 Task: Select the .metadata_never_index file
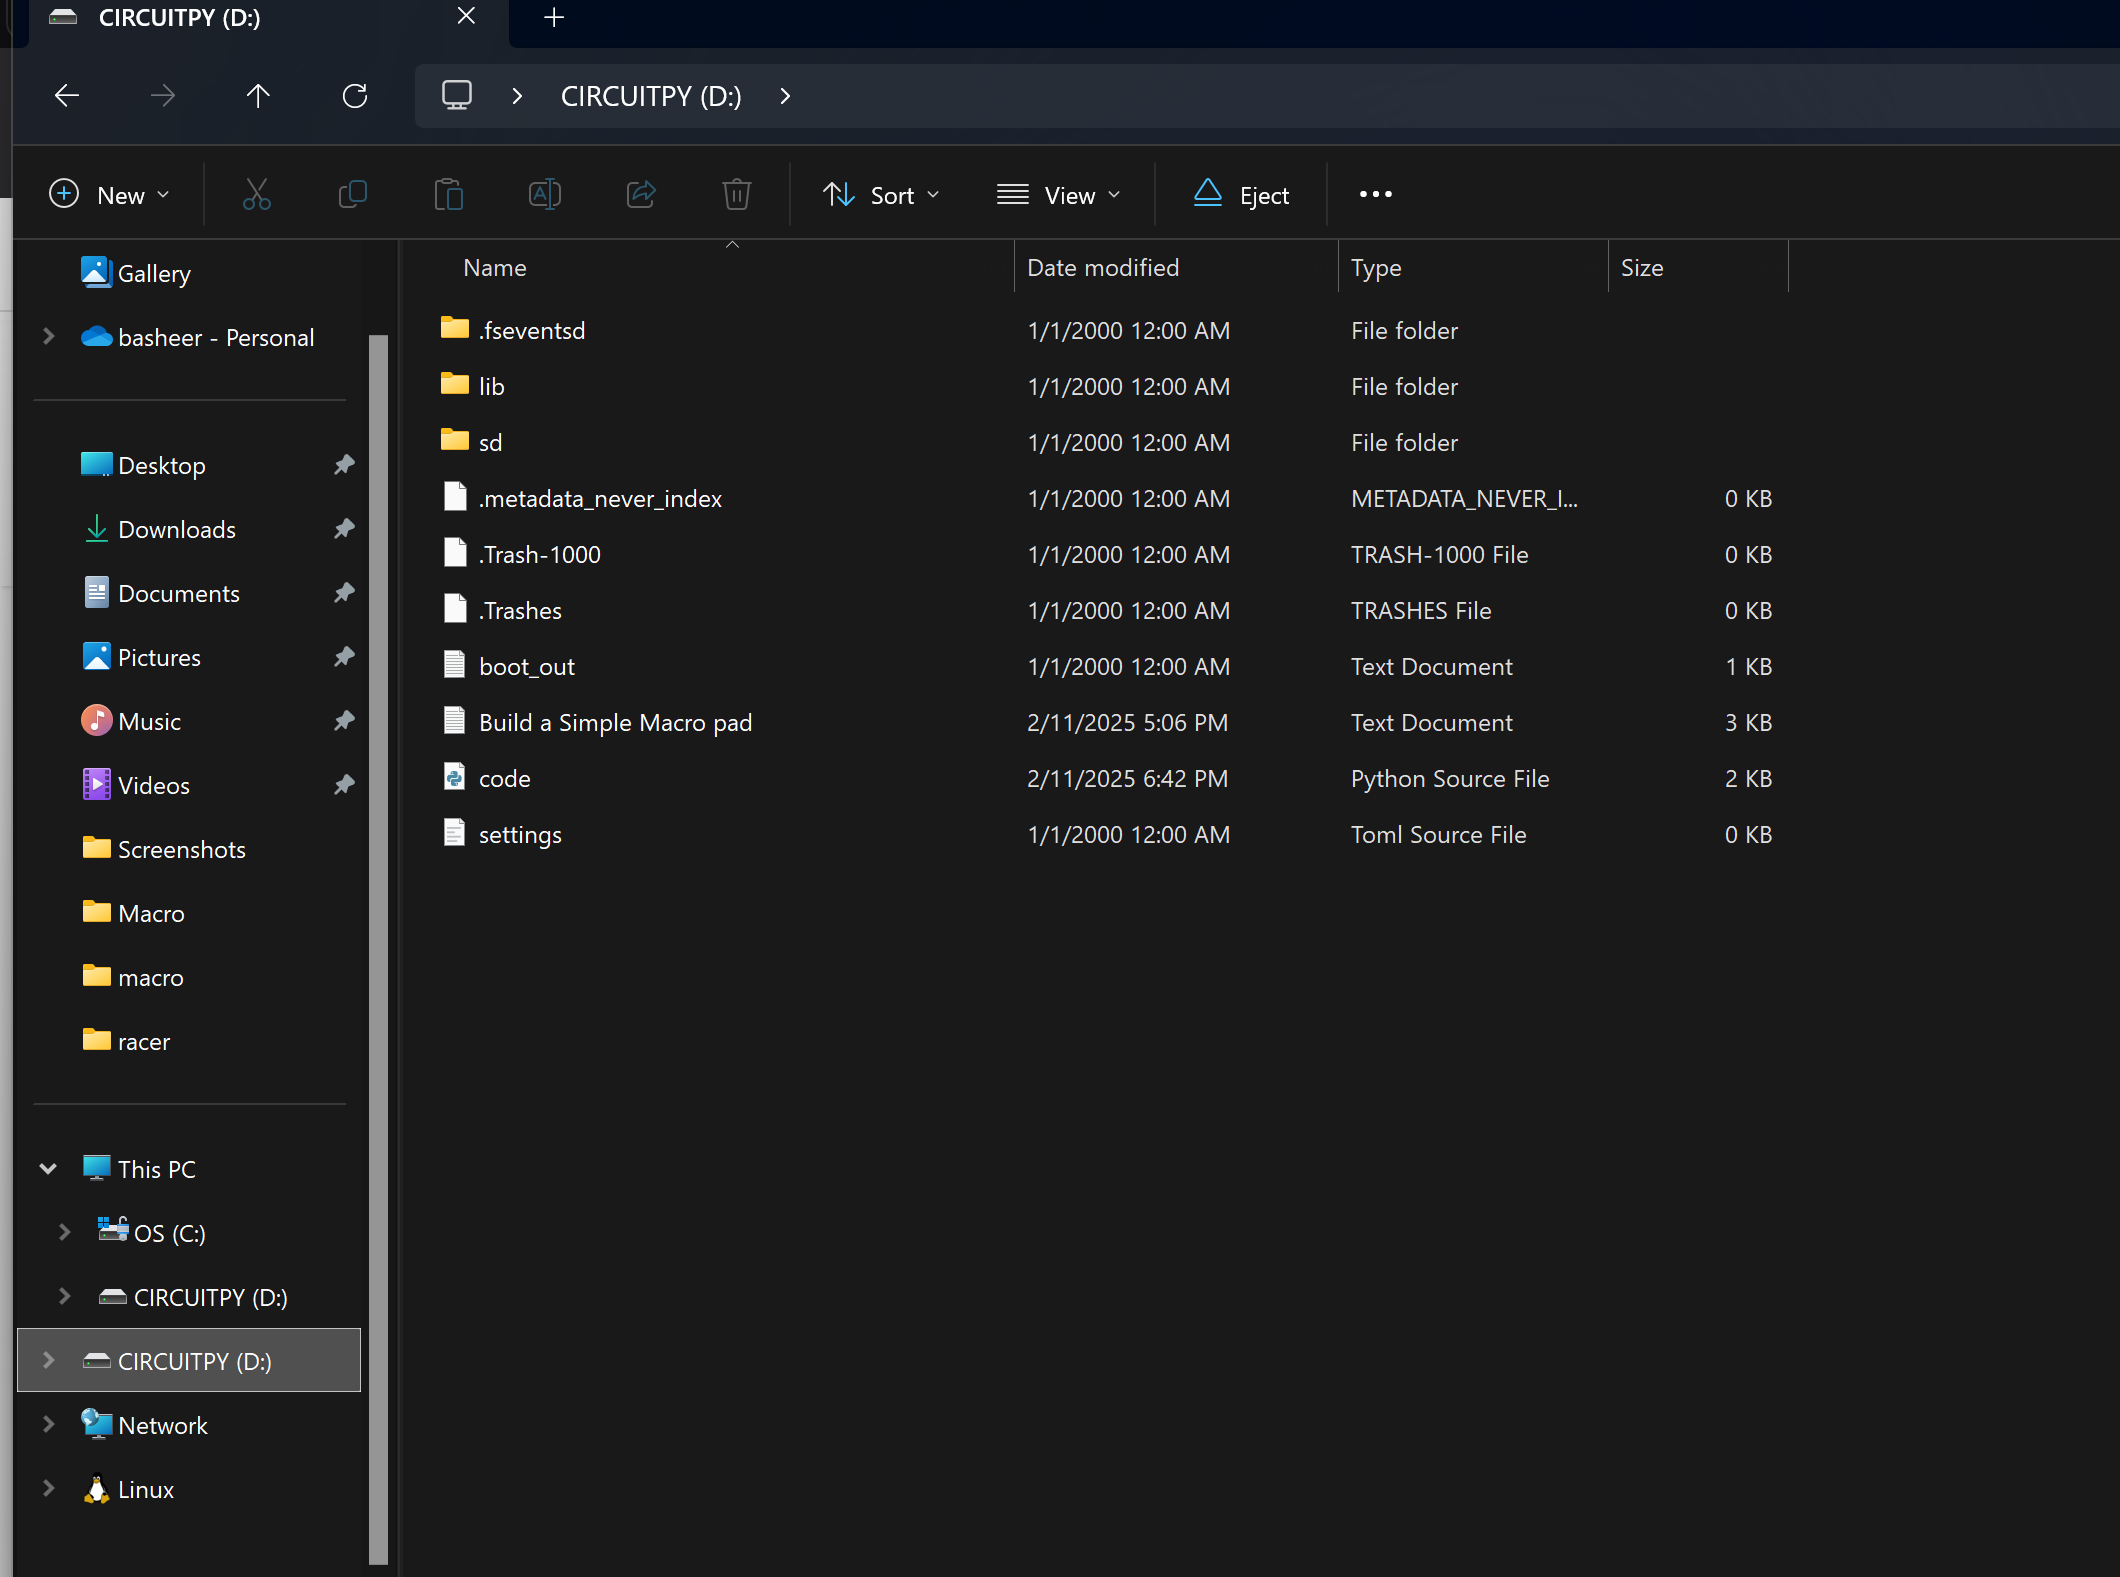600,498
